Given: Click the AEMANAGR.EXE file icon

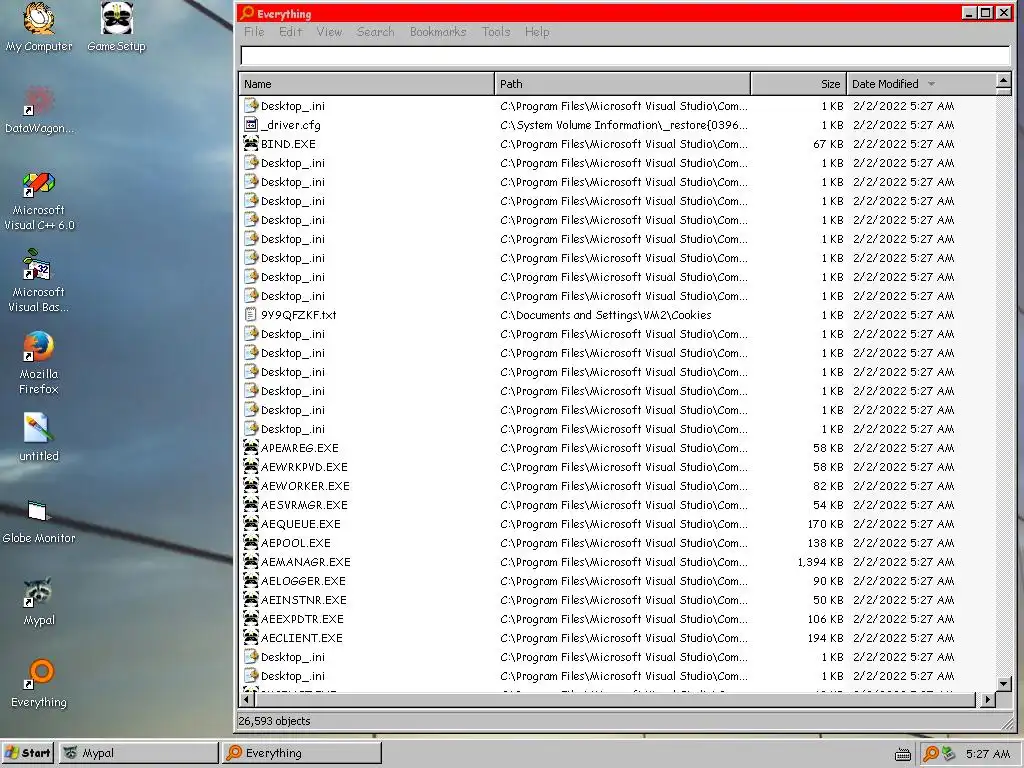Looking at the screenshot, I should click(251, 561).
